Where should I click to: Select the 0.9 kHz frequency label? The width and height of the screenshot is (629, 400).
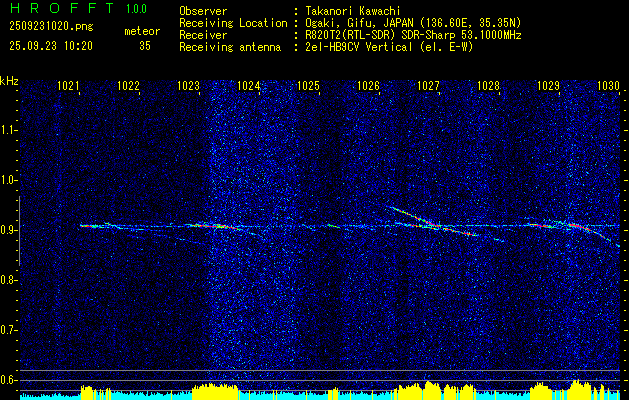9,230
